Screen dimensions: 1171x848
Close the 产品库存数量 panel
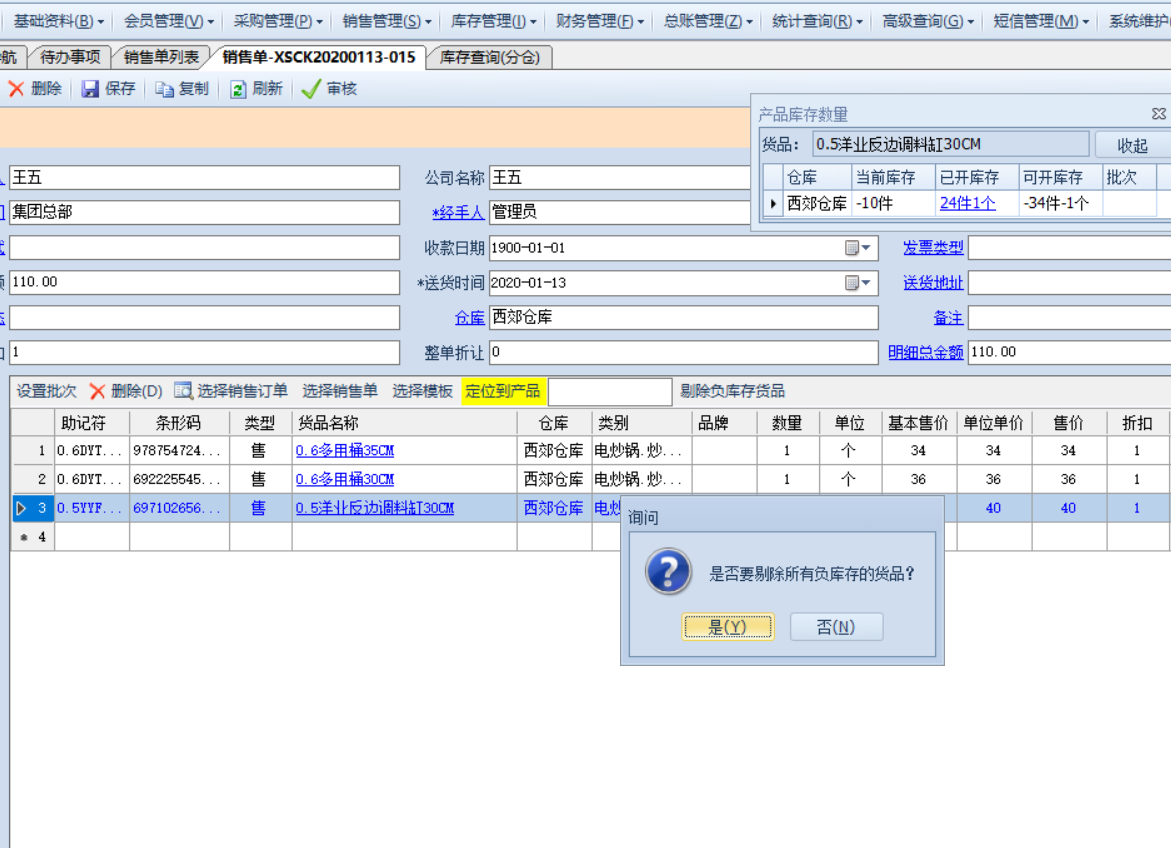[1158, 114]
